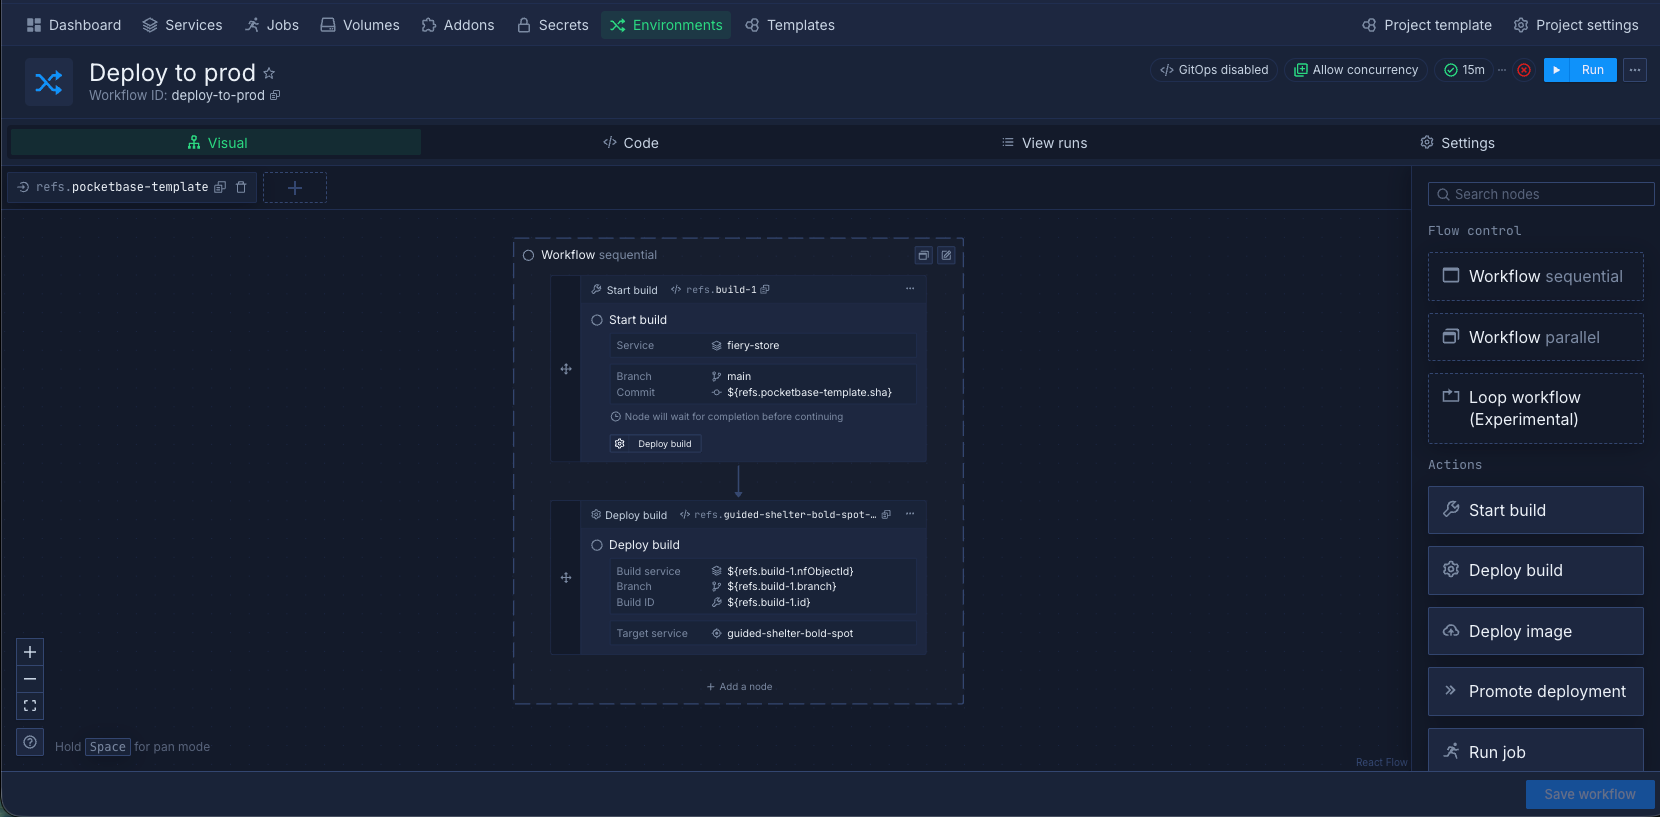Click the Save workflow button
The width and height of the screenshot is (1660, 817).
point(1589,794)
